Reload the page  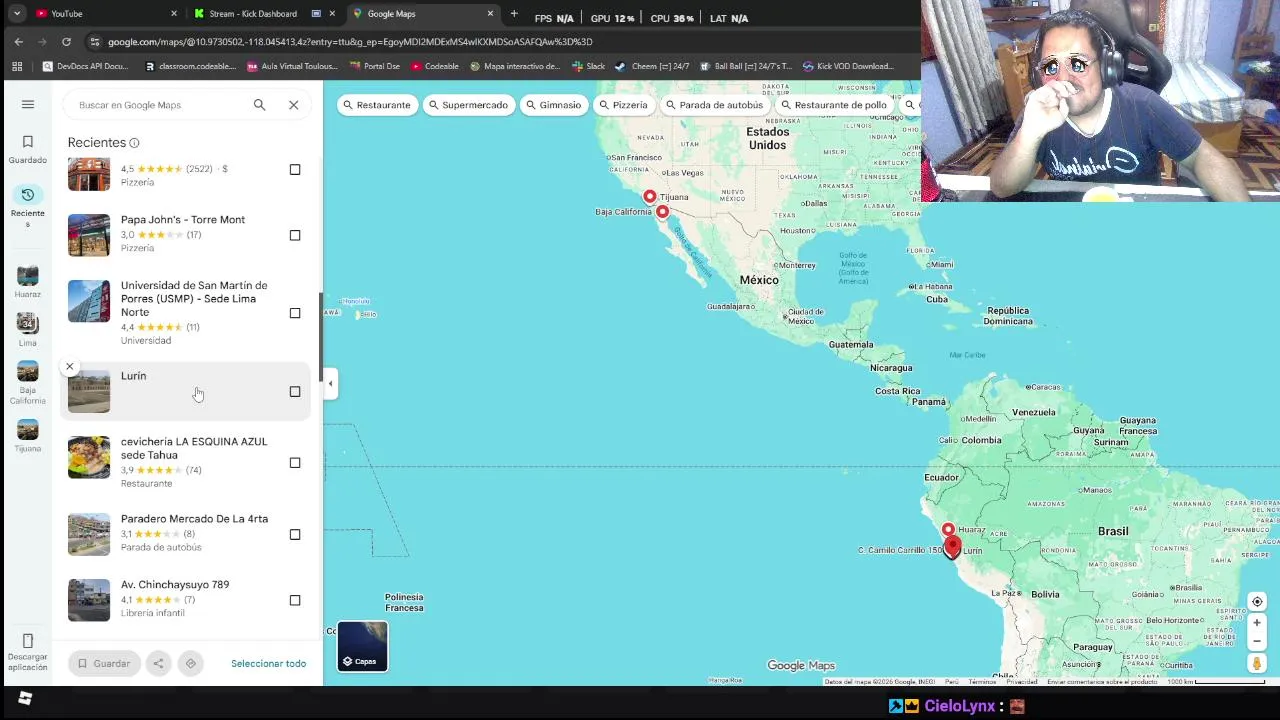[x=66, y=41]
